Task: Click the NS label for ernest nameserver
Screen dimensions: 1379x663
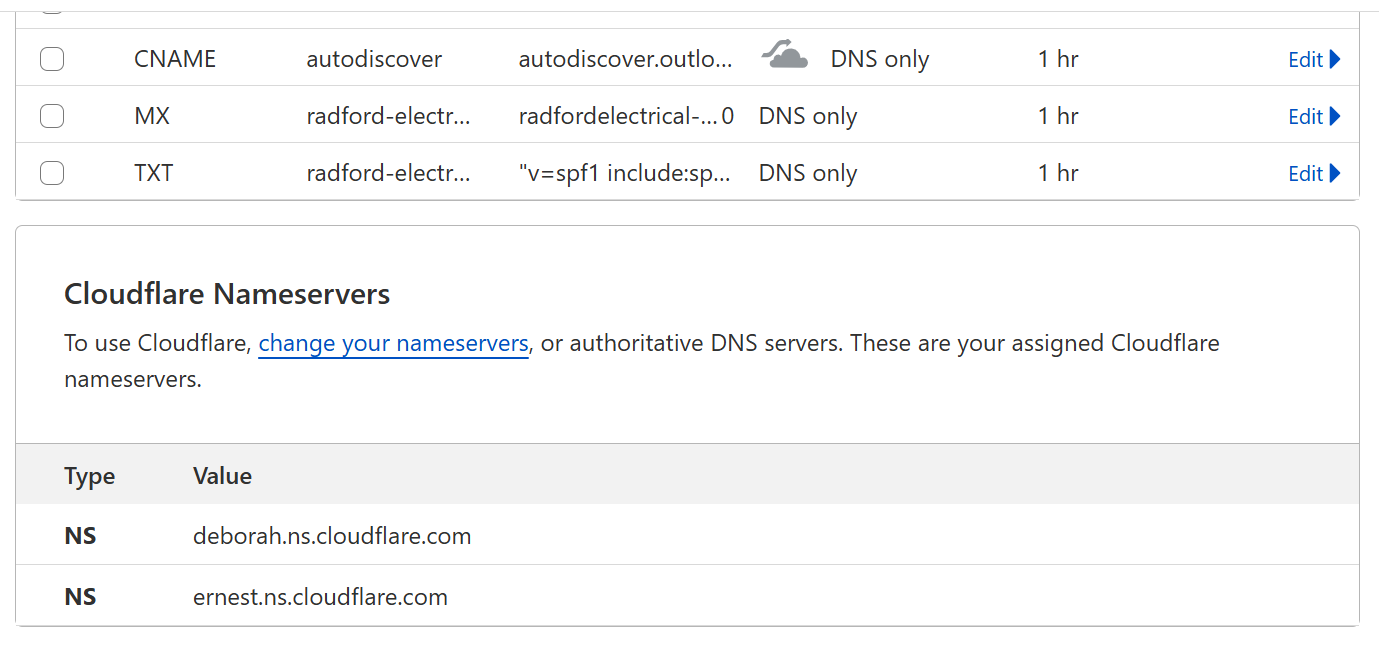Action: tap(80, 597)
